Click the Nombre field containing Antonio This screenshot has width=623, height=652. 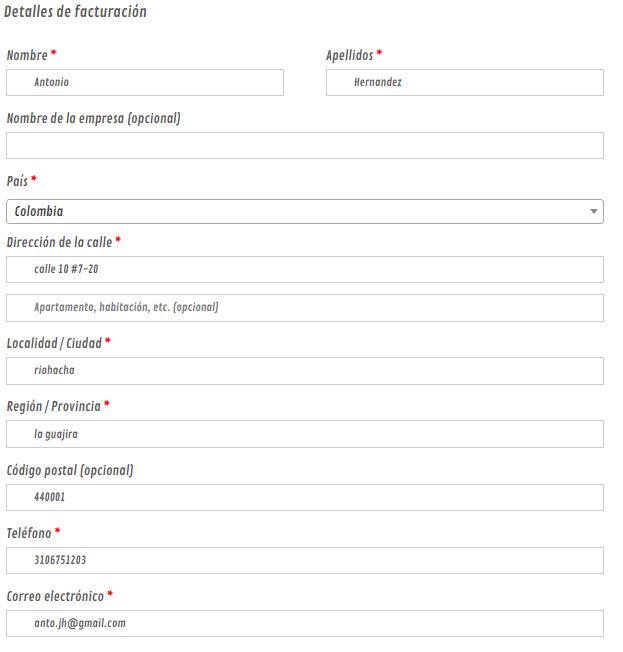pos(145,82)
